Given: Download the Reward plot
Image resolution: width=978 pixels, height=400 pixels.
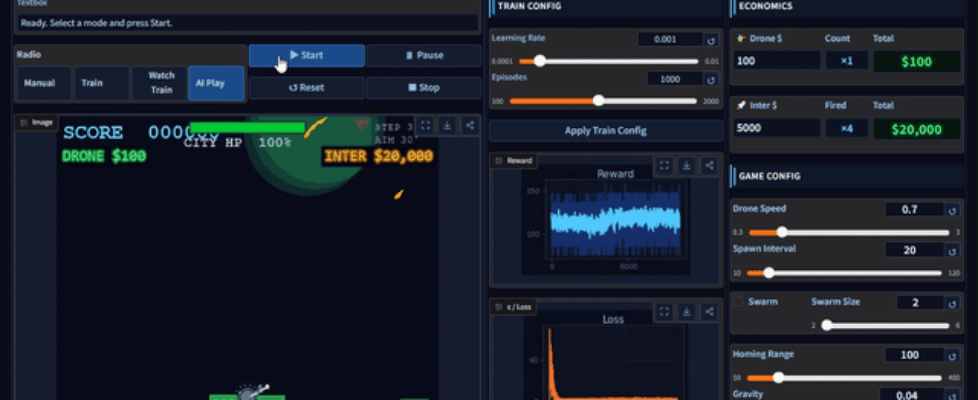Looking at the screenshot, I should (686, 166).
